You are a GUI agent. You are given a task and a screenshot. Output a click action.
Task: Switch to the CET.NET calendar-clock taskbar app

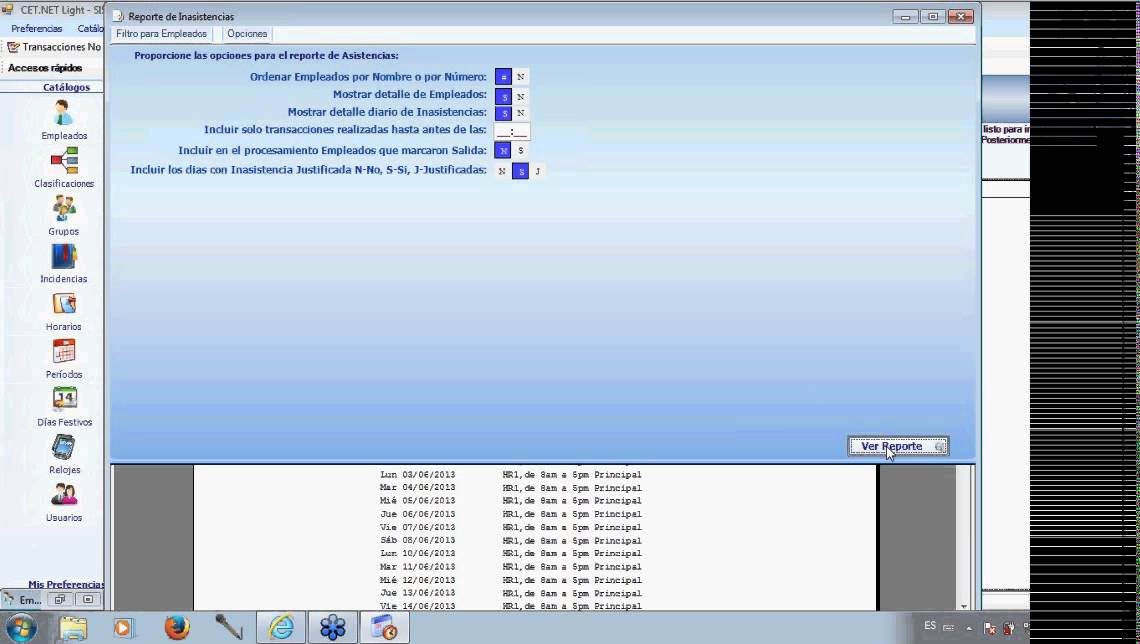(x=385, y=627)
